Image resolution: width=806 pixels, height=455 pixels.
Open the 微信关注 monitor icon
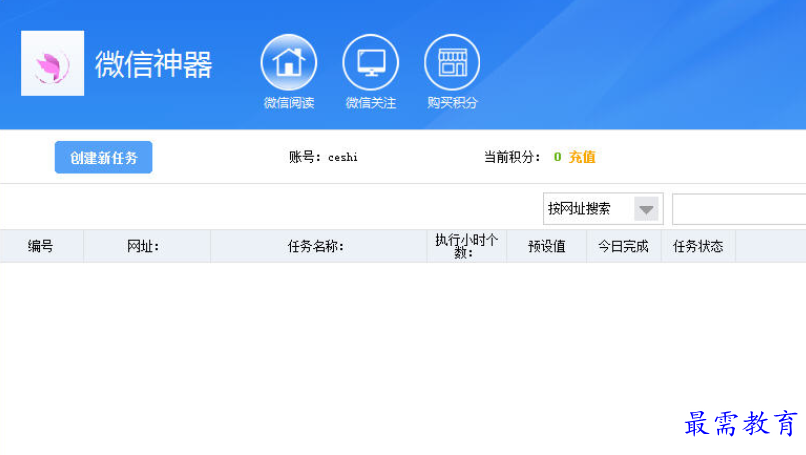pyautogui.click(x=370, y=63)
